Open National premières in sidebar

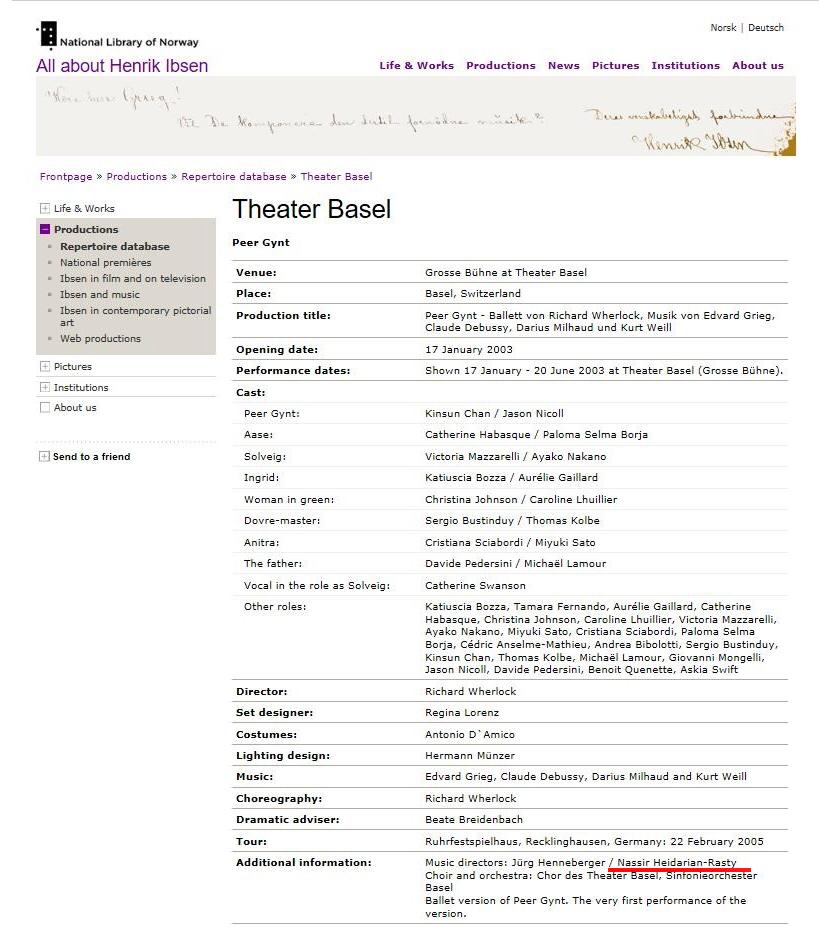105,263
